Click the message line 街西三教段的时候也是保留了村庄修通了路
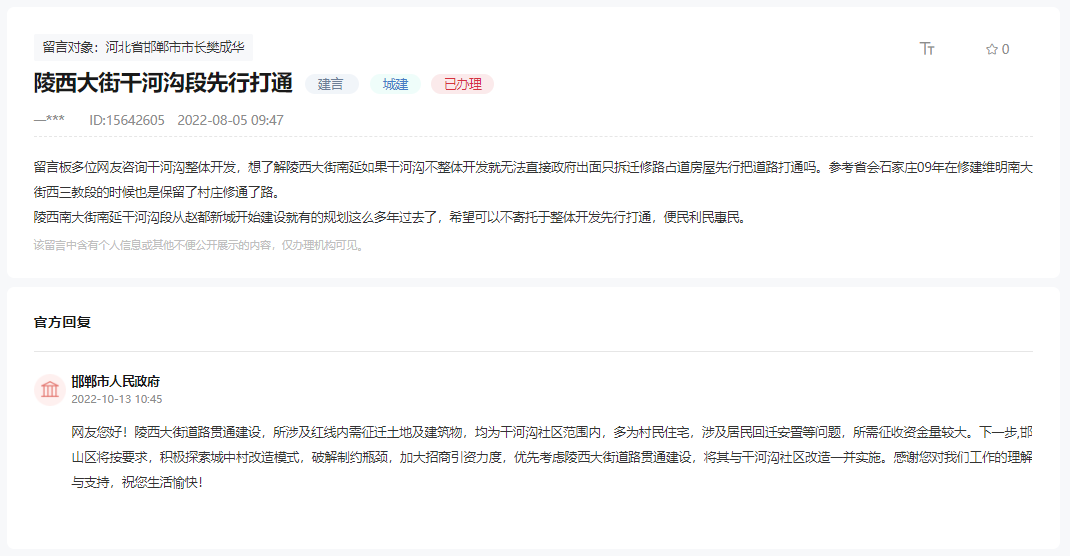This screenshot has width=1070, height=556. [157, 192]
